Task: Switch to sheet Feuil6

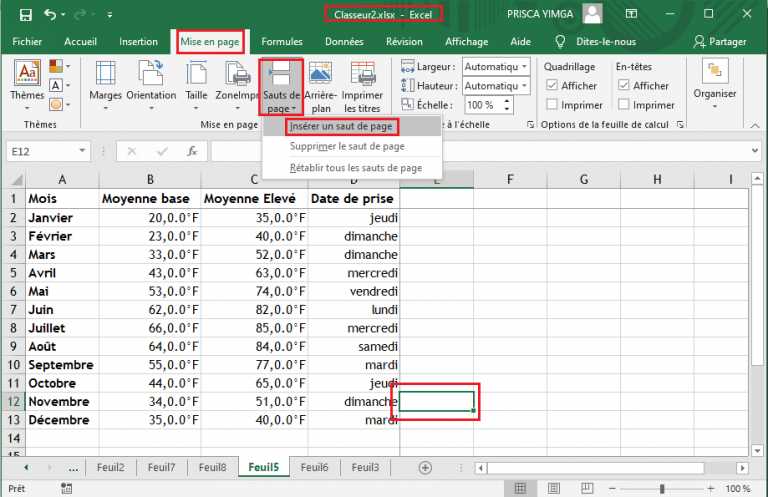Action: coord(314,467)
